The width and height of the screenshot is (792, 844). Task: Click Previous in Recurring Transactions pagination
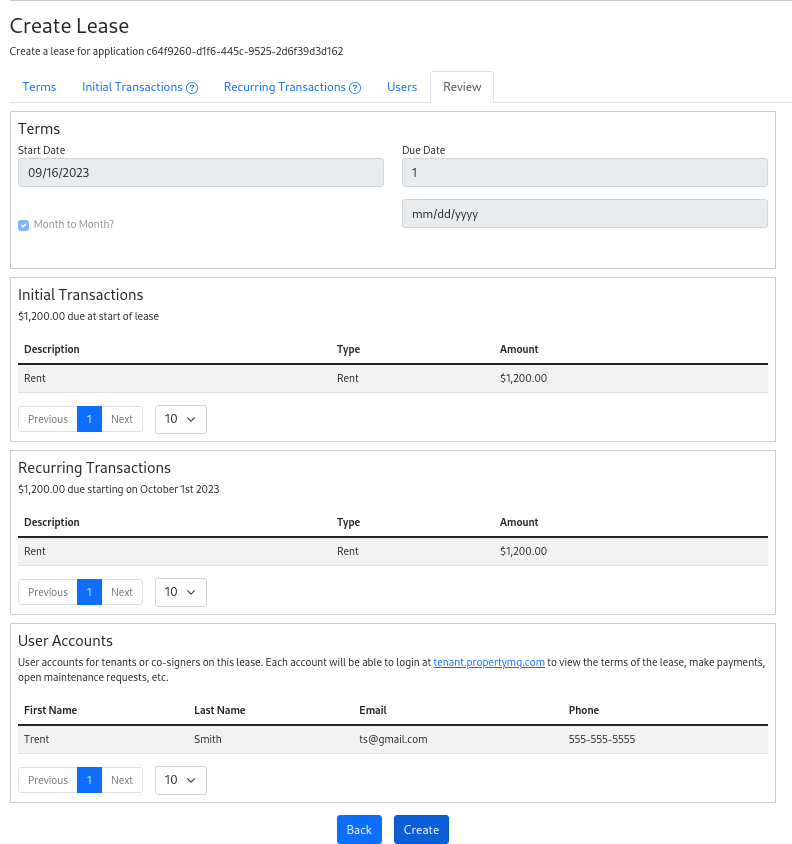(x=48, y=592)
